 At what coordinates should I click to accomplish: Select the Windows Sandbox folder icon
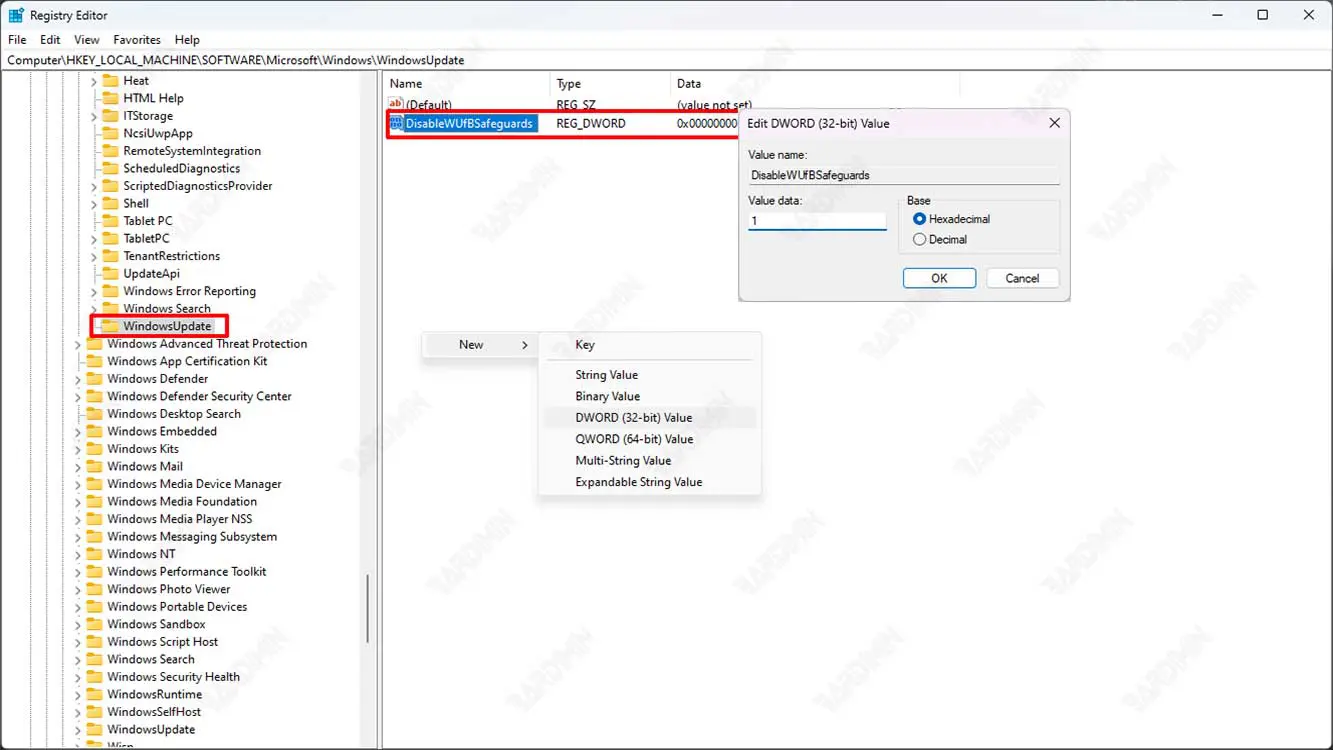pyautogui.click(x=94, y=624)
